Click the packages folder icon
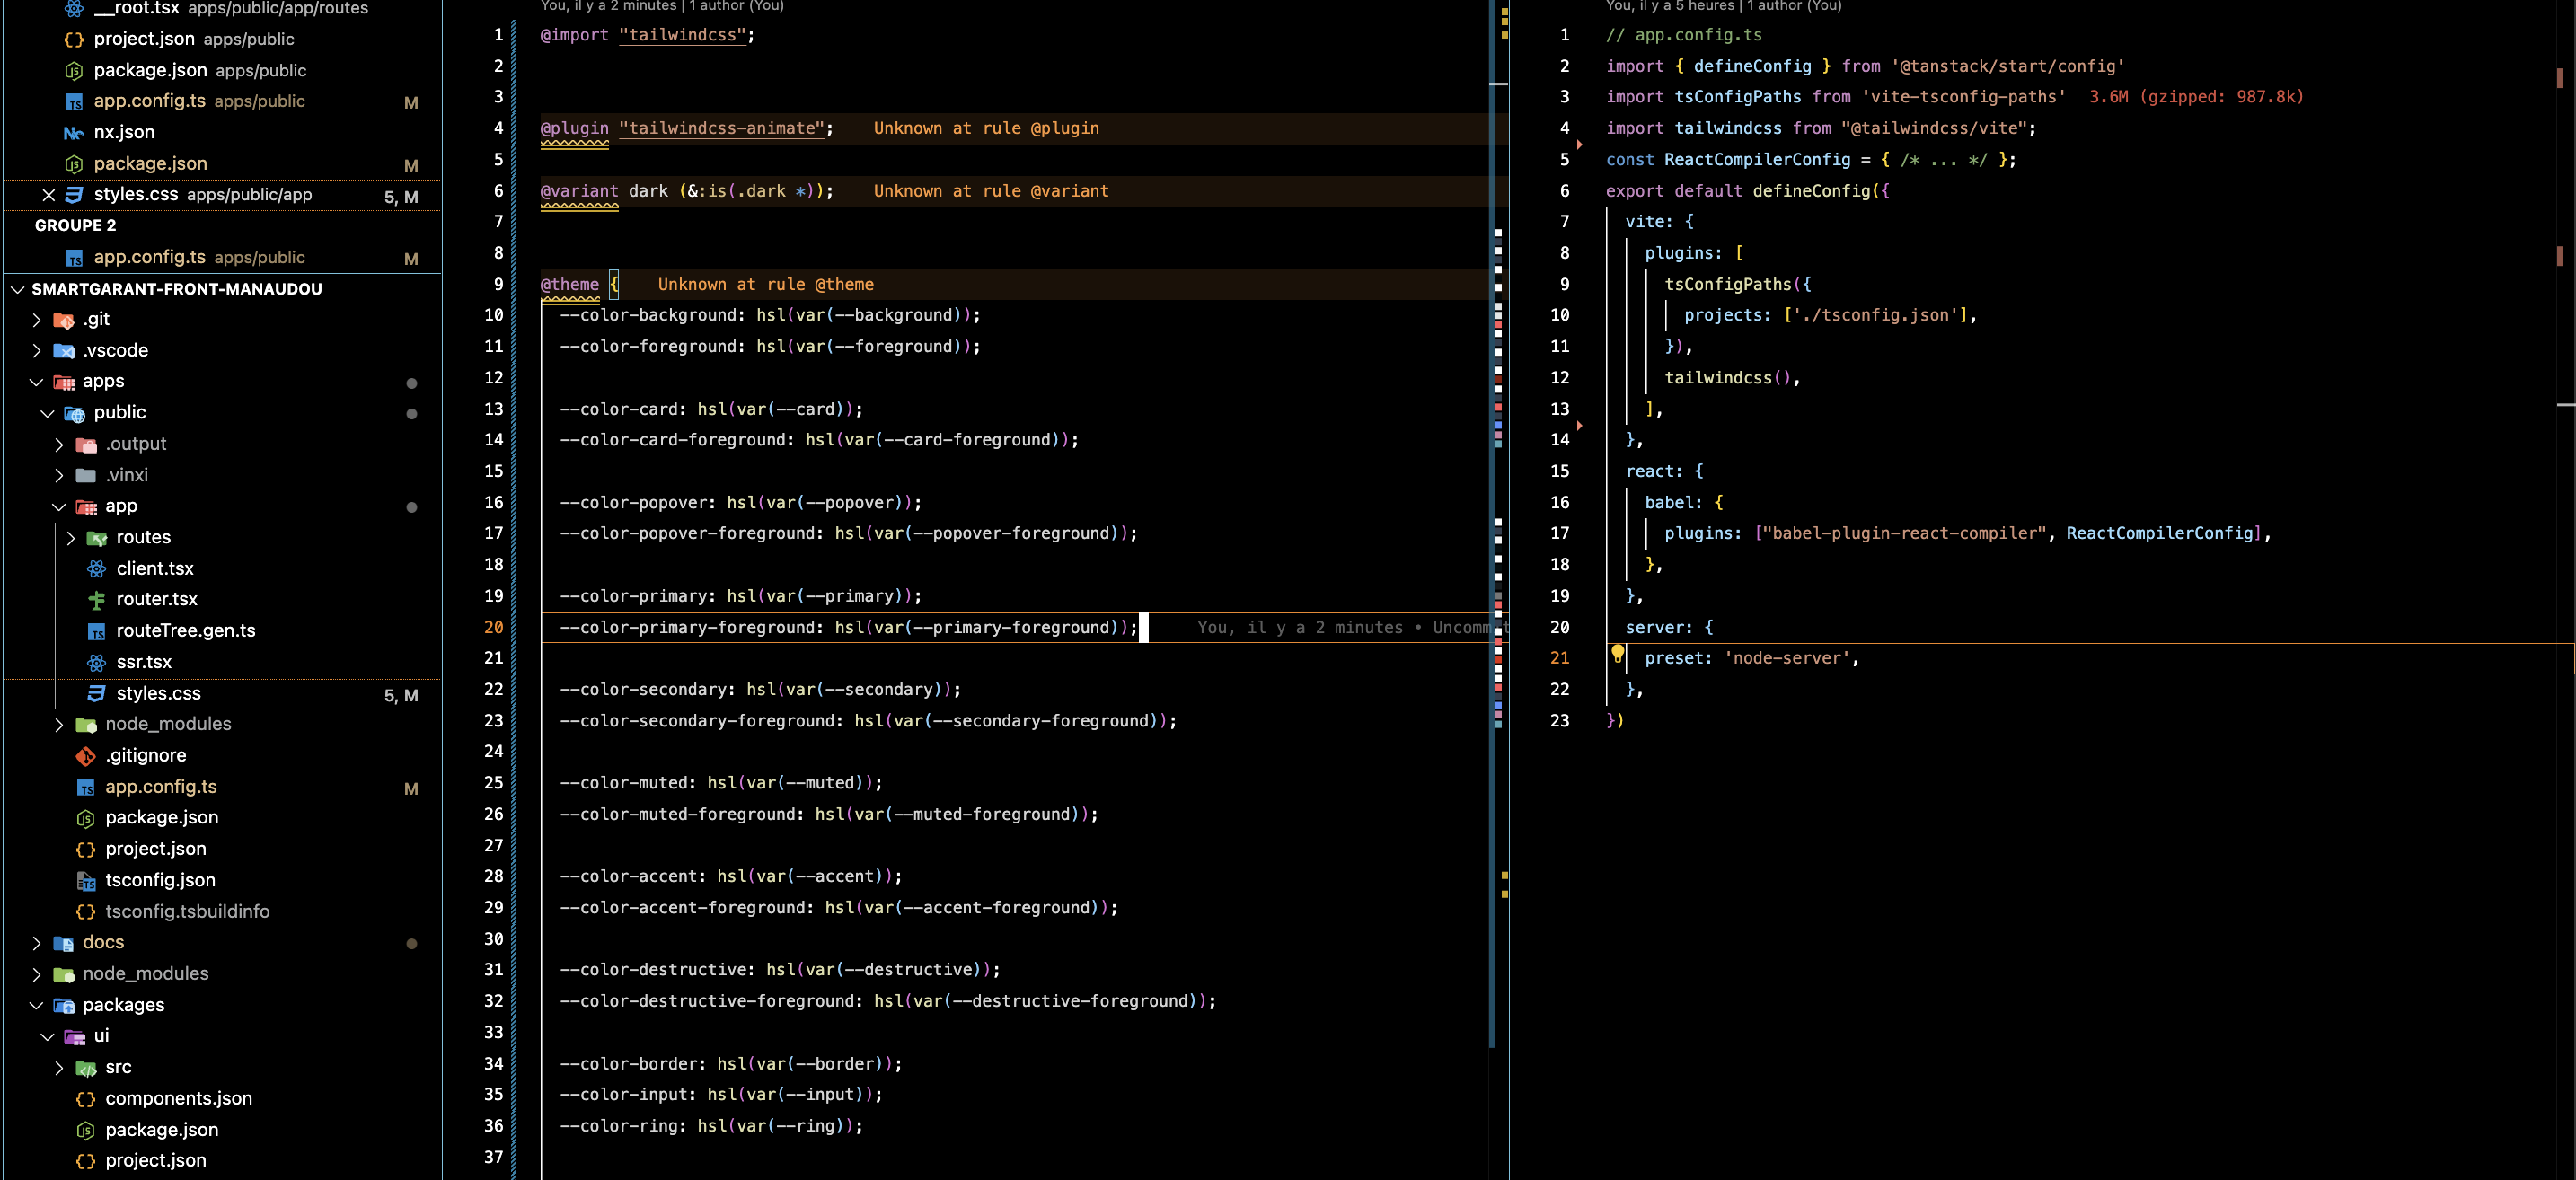 pyautogui.click(x=64, y=1005)
